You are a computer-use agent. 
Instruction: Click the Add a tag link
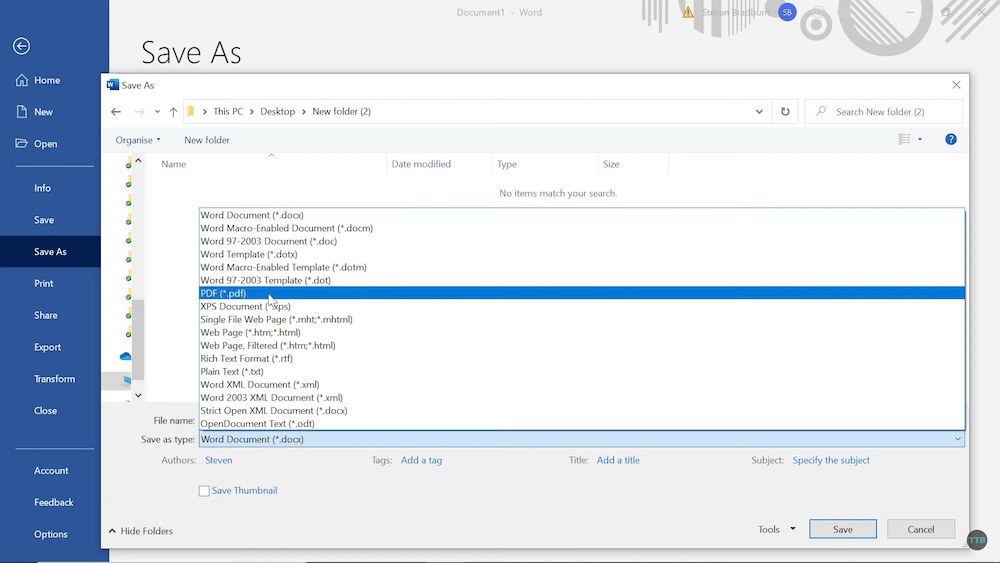[x=422, y=460]
